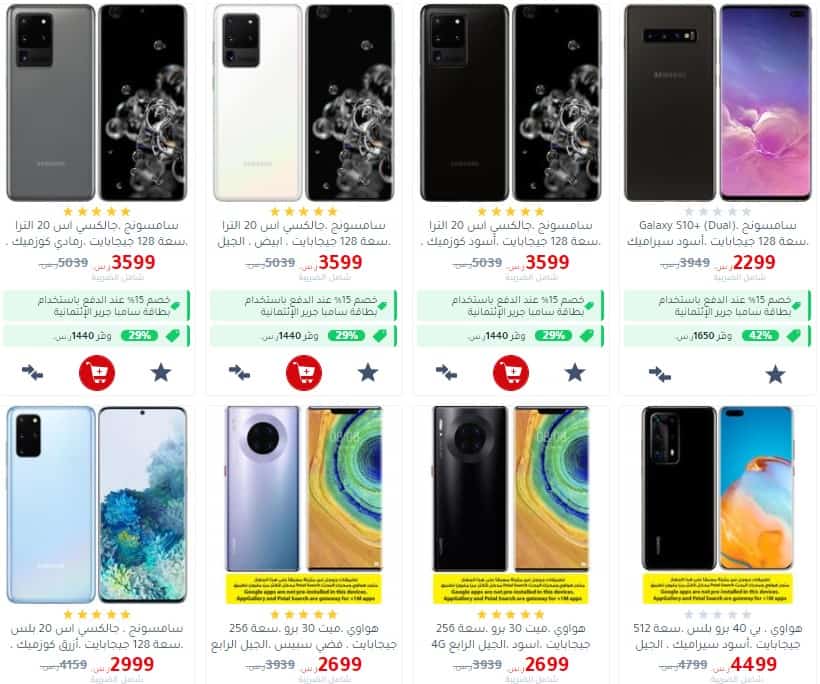Viewport: 820px width, 684px height.
Task: Compare the grey Galaxy S20 Ultra using arrows icon
Action: [32, 373]
